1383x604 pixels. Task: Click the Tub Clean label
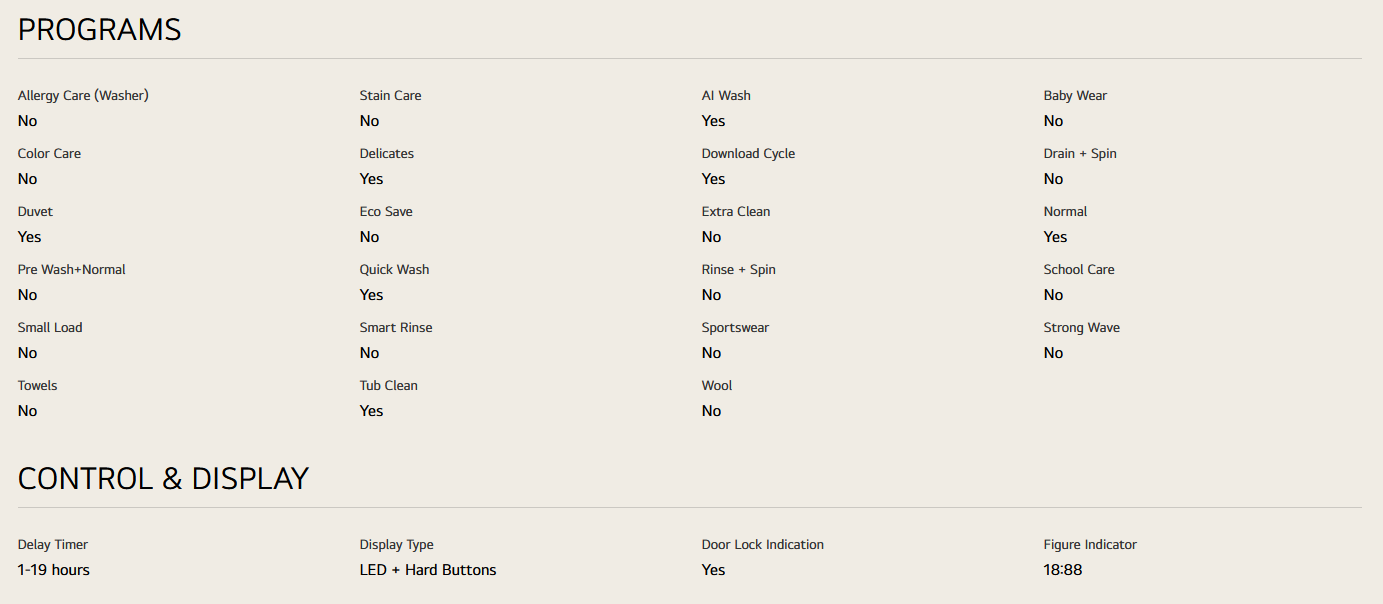389,386
